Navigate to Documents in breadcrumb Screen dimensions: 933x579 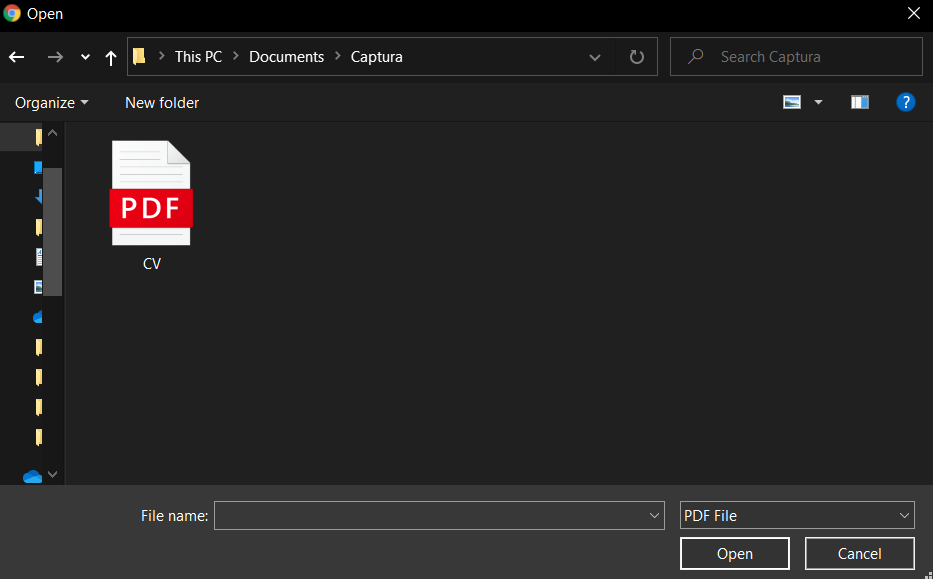[x=286, y=57]
